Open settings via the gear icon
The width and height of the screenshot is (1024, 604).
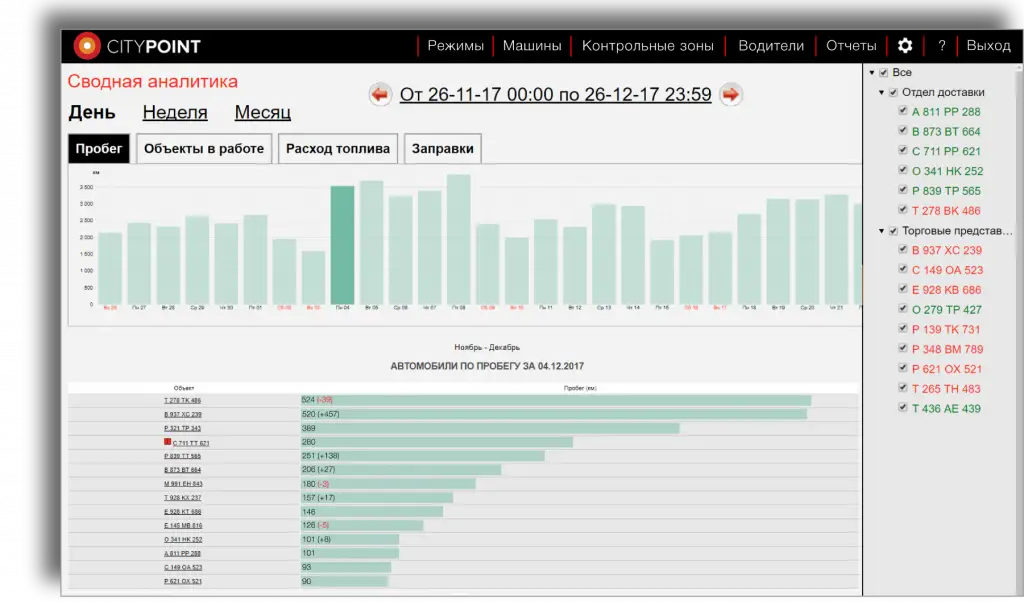[x=905, y=46]
